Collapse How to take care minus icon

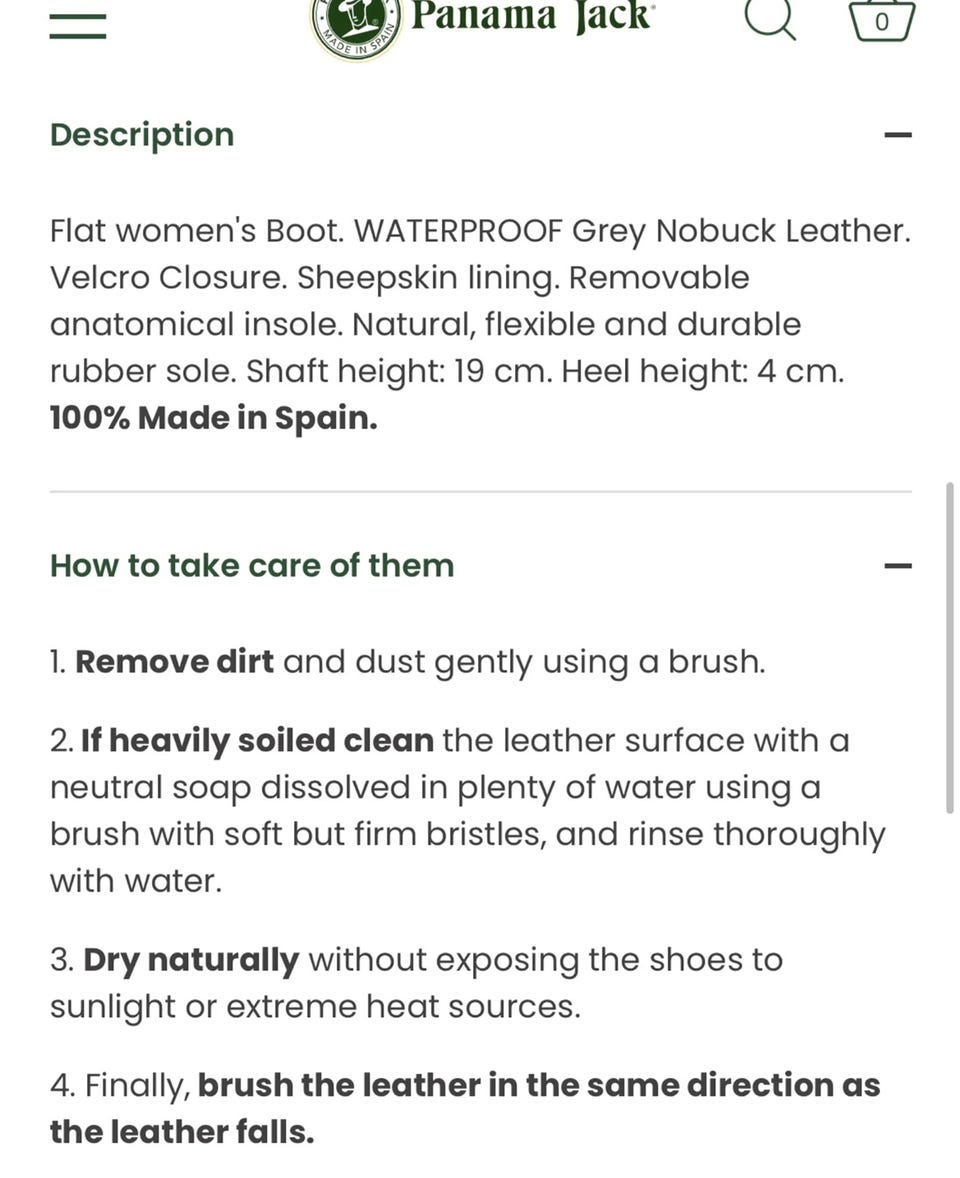[x=898, y=566]
